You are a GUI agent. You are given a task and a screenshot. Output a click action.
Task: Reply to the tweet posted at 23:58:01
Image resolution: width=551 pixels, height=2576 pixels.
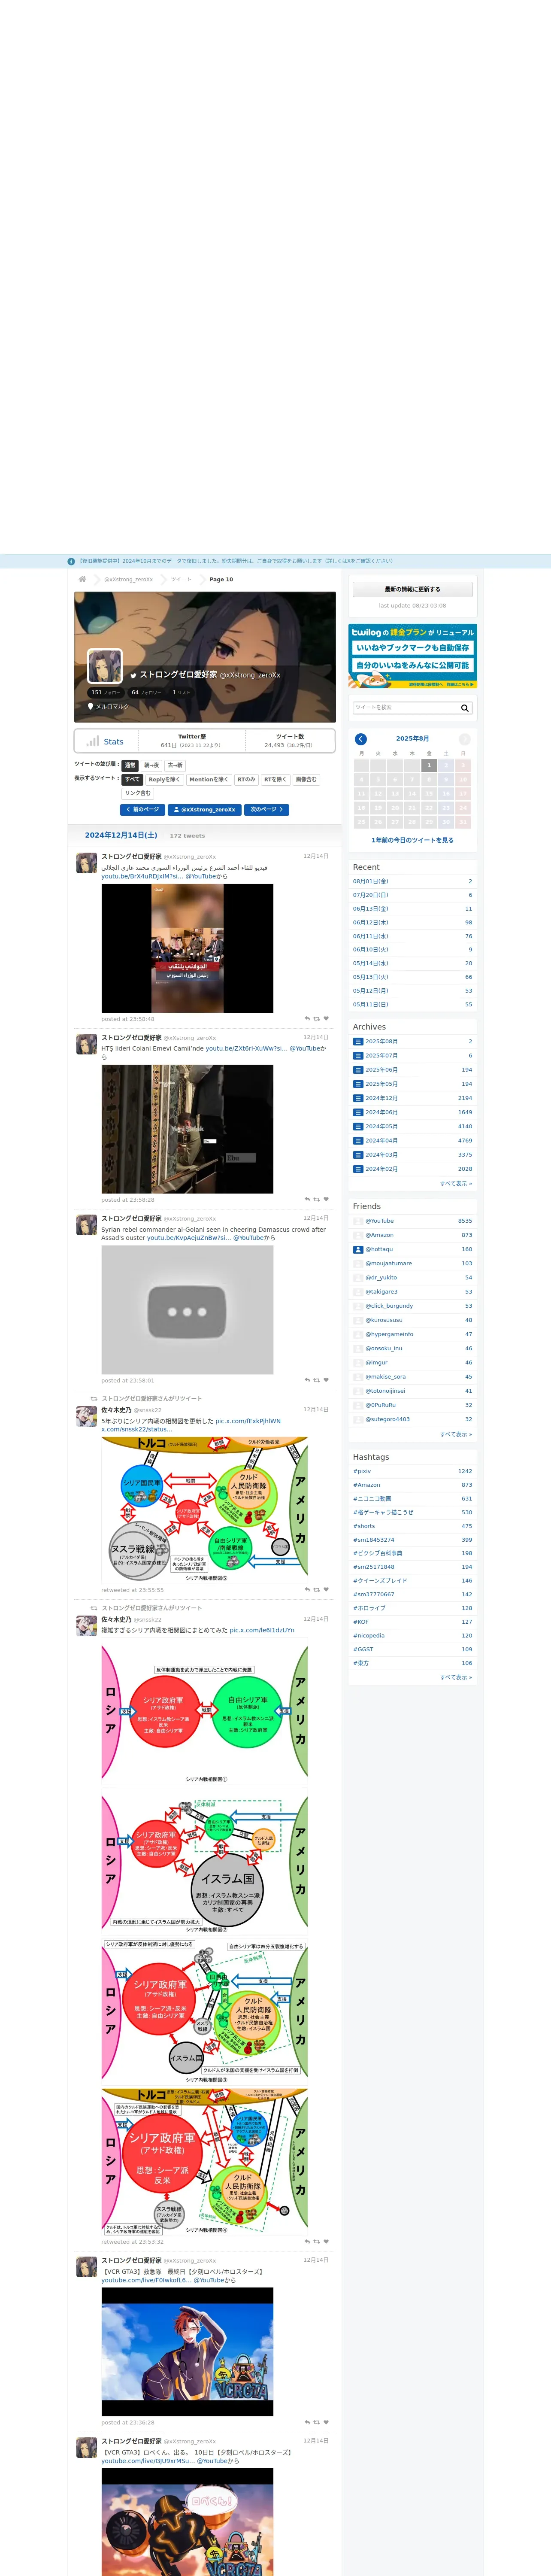[x=307, y=1380]
